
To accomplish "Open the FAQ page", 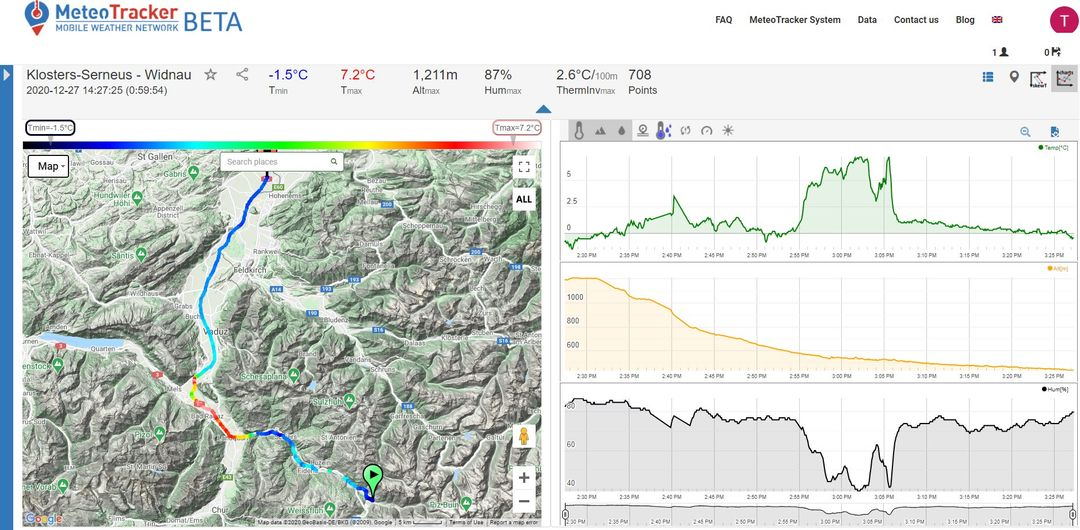I will click(x=723, y=20).
